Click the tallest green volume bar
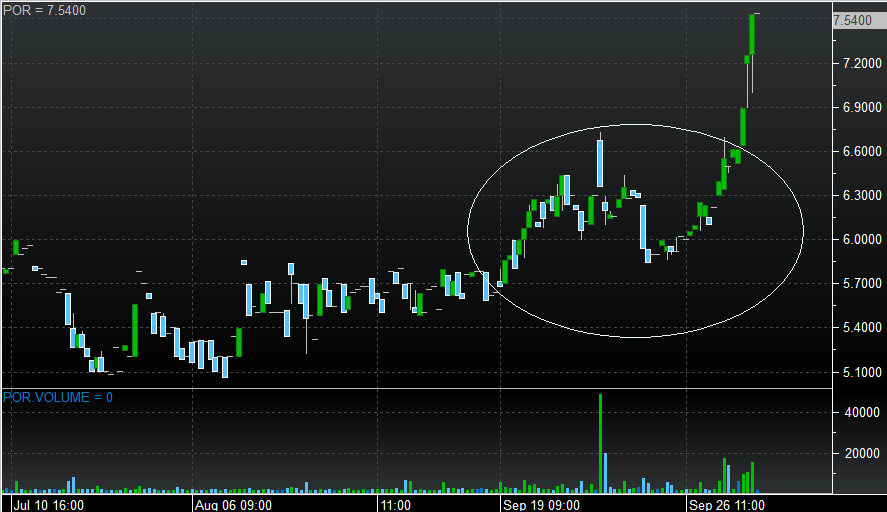This screenshot has width=887, height=512. pos(600,440)
